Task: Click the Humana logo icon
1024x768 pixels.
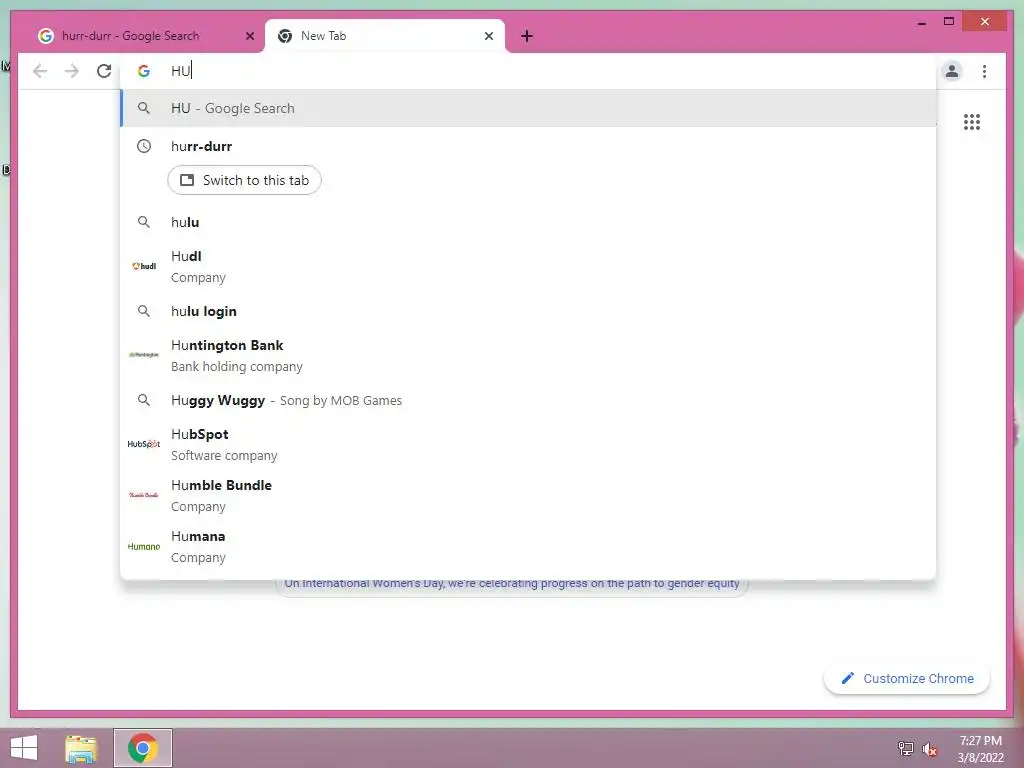Action: pos(144,546)
